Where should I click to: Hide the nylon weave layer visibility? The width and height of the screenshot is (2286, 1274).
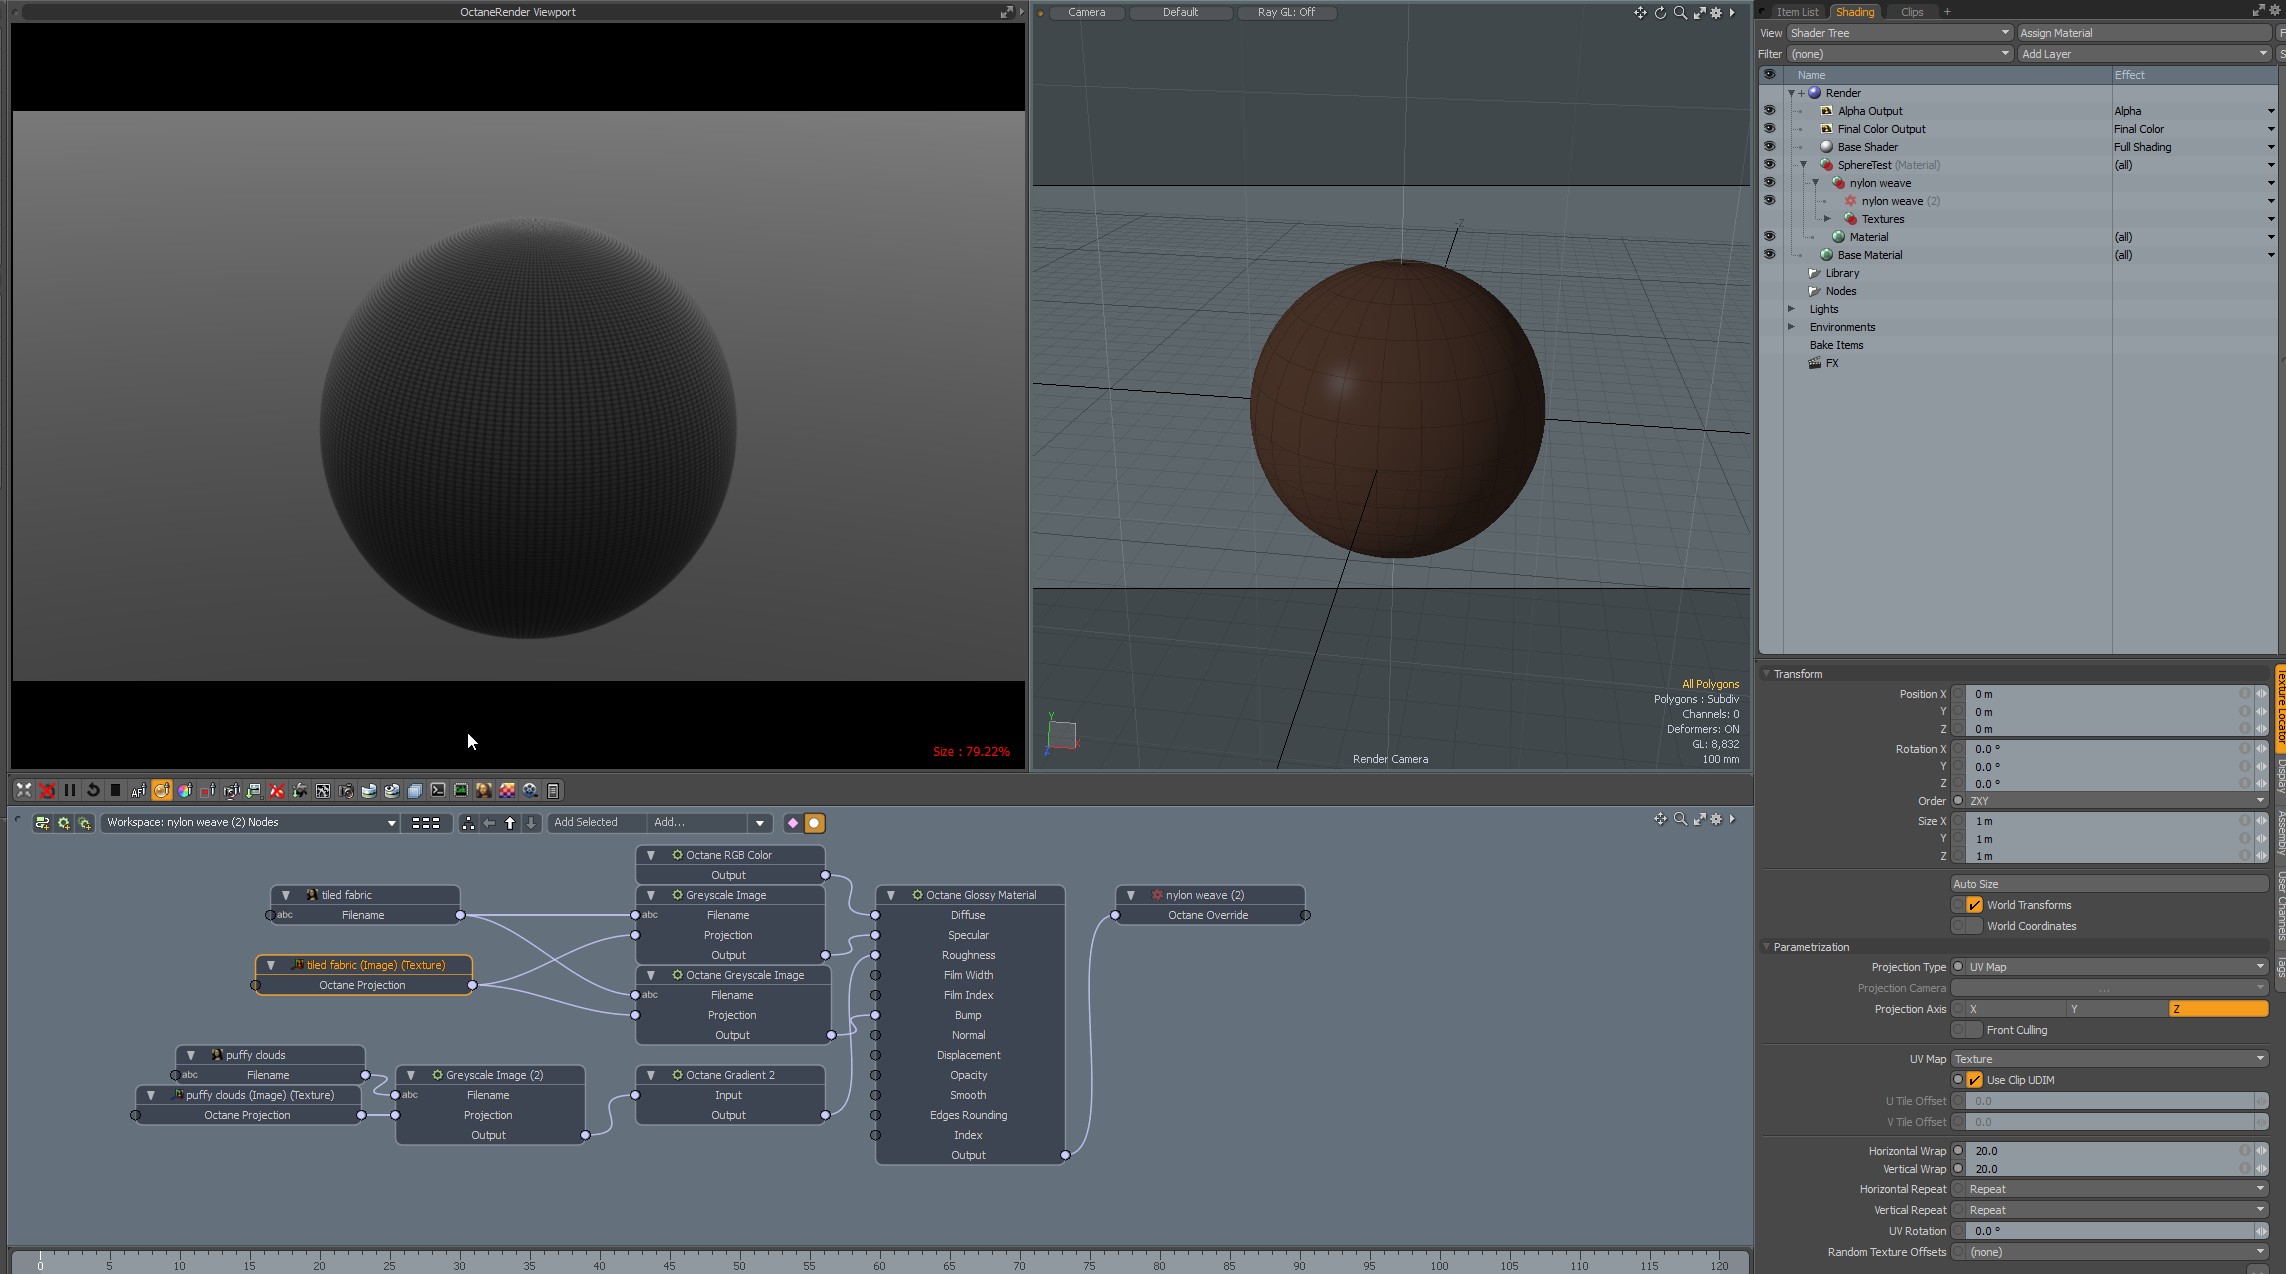click(1769, 183)
